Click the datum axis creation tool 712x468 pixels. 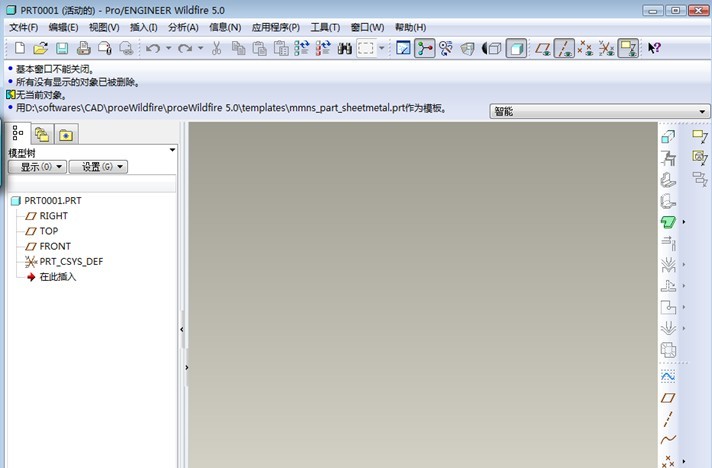tap(668, 419)
